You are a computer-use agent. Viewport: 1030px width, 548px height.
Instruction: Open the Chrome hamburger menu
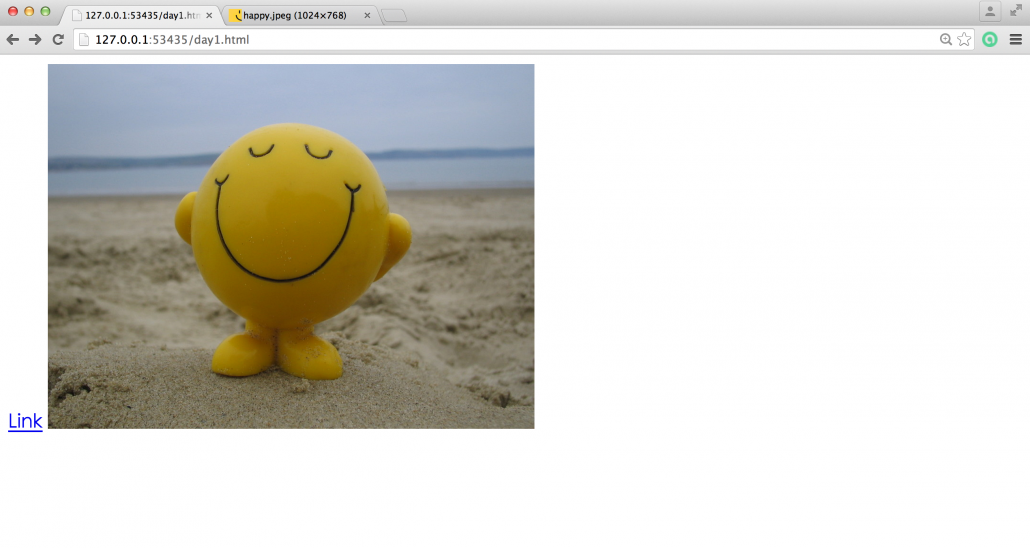click(1015, 40)
